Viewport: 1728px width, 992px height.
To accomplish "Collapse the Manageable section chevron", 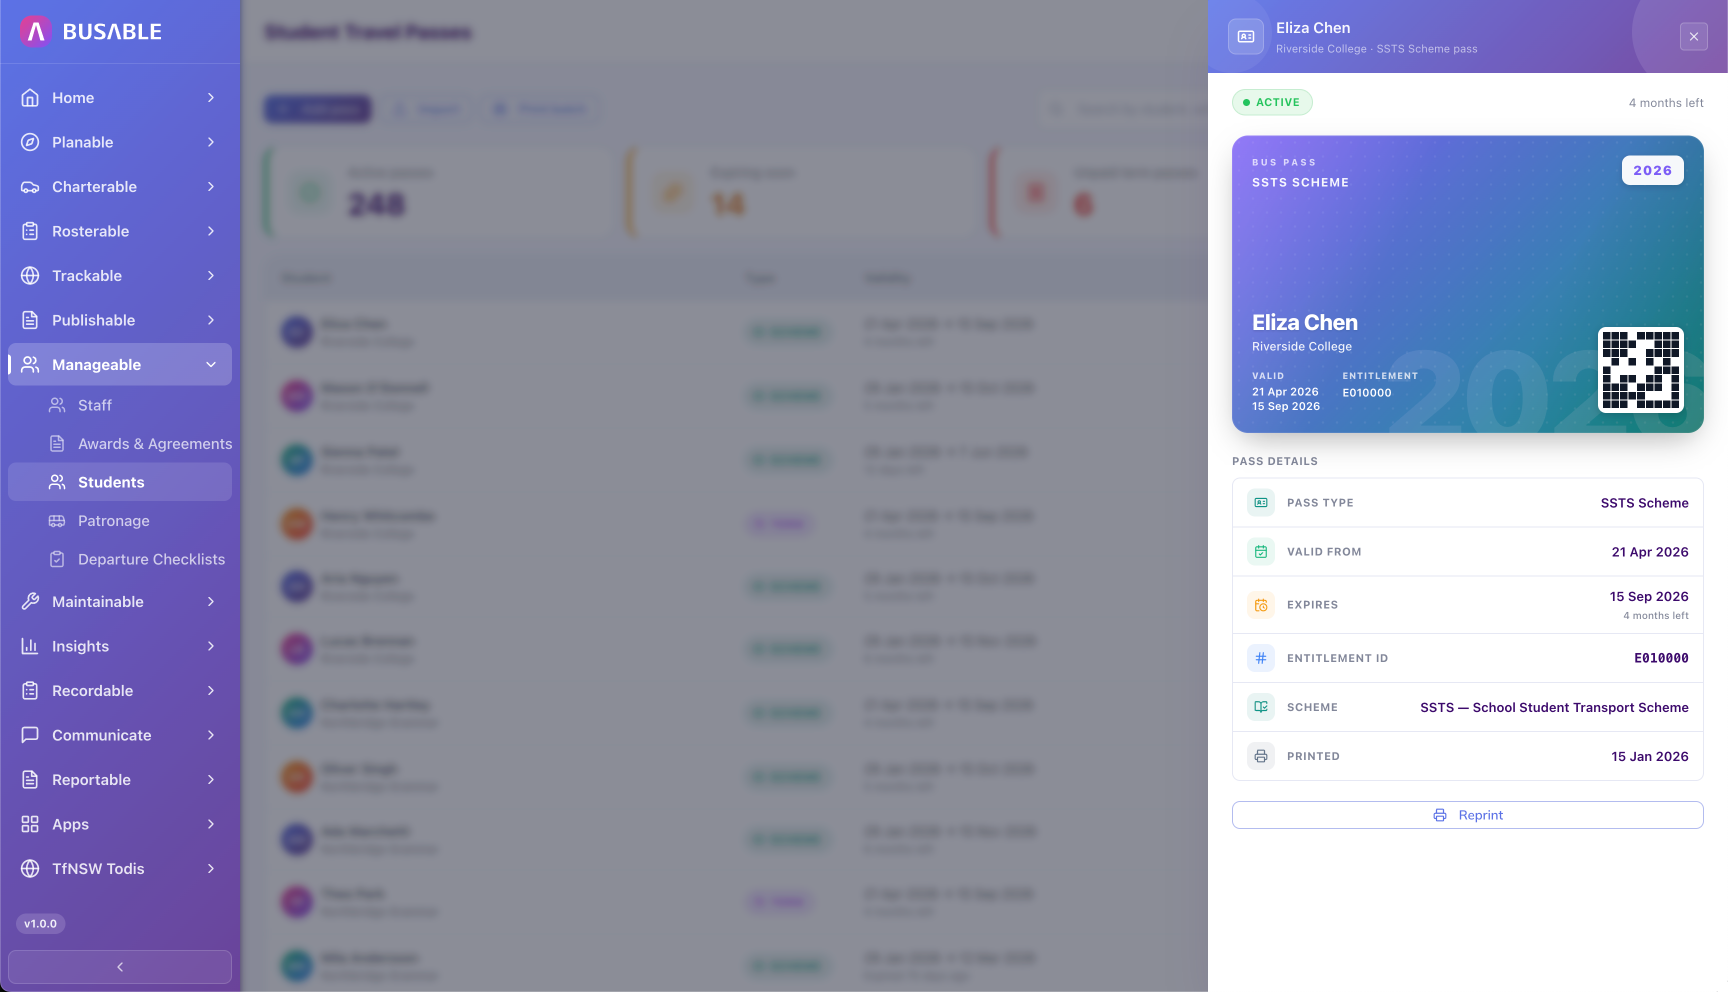I will tap(211, 365).
